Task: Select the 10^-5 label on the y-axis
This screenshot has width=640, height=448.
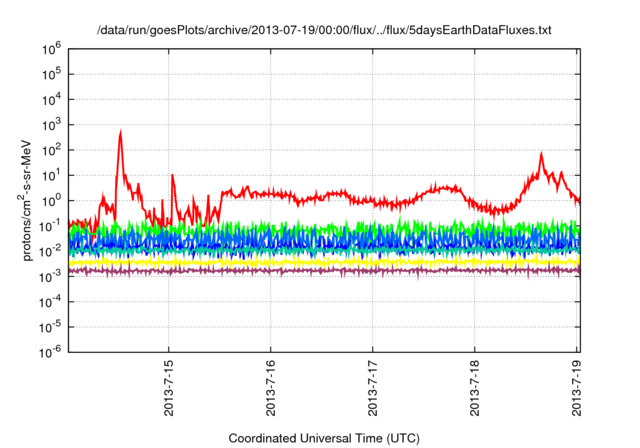Action: pos(51,327)
